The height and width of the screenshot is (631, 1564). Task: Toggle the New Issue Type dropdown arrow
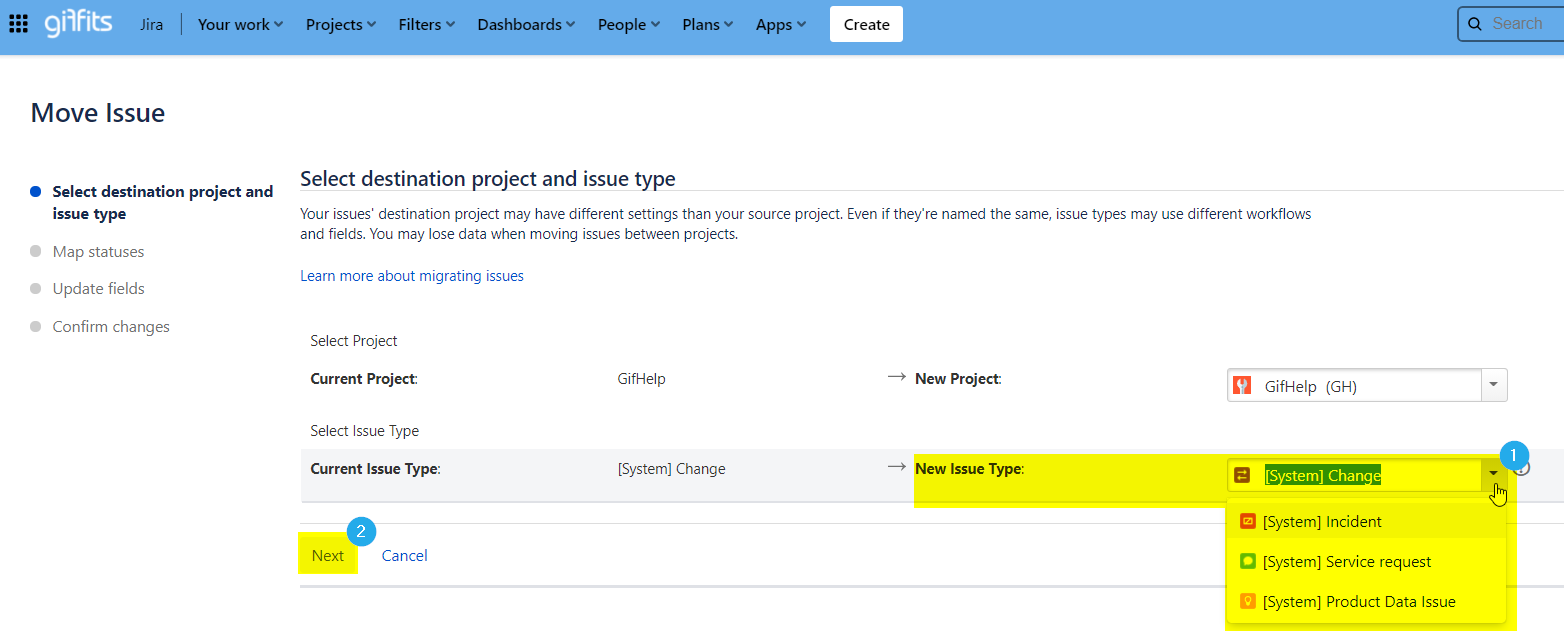pyautogui.click(x=1494, y=475)
